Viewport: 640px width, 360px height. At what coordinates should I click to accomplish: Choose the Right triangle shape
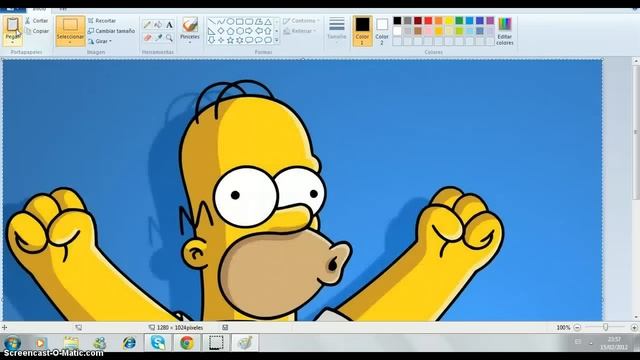tap(211, 31)
